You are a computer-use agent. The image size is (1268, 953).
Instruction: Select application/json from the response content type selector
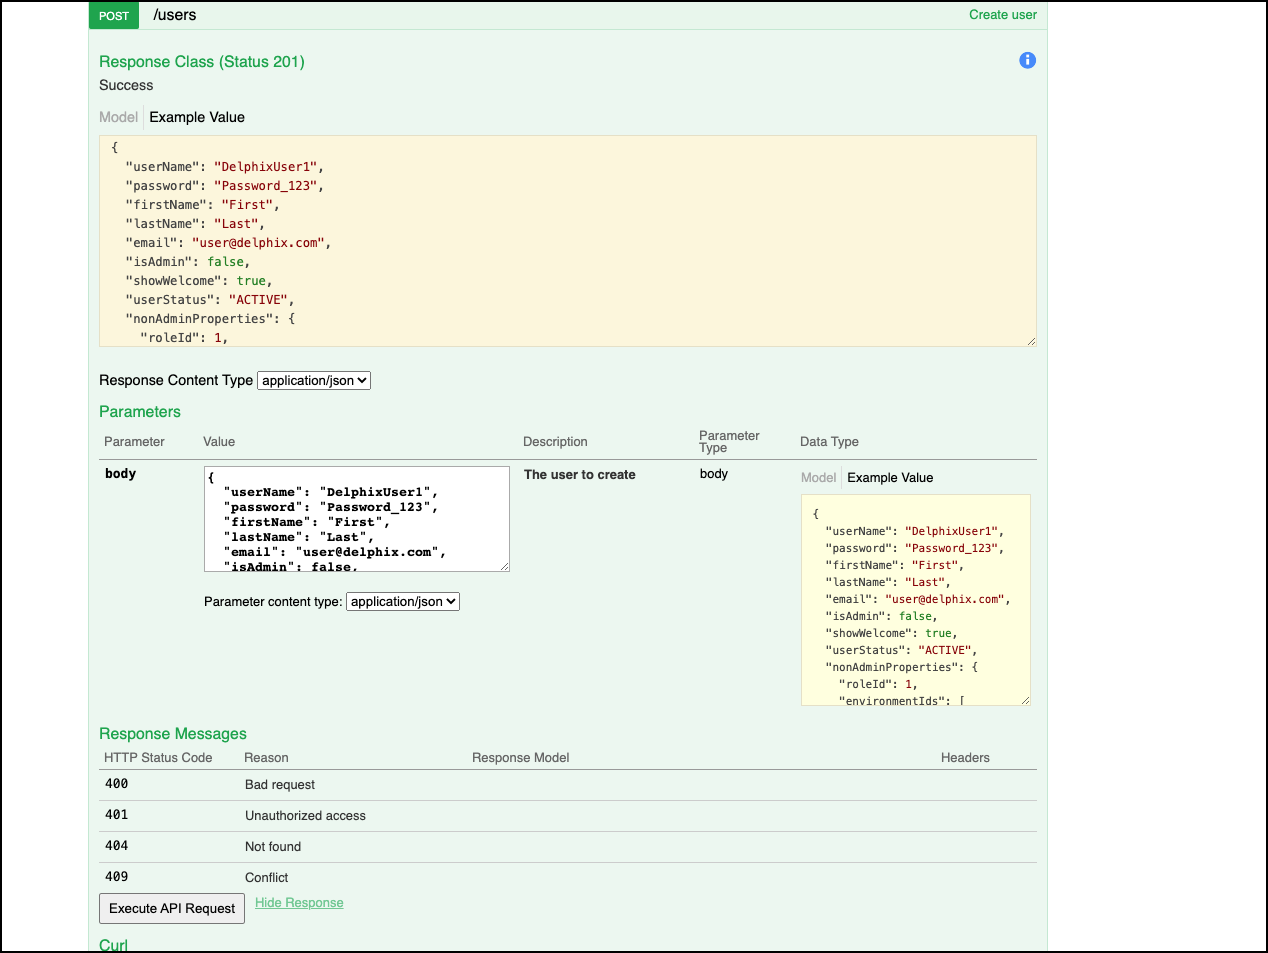pos(313,380)
